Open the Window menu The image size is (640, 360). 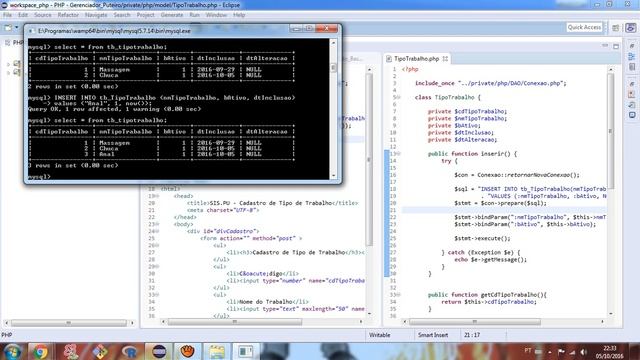216,15
